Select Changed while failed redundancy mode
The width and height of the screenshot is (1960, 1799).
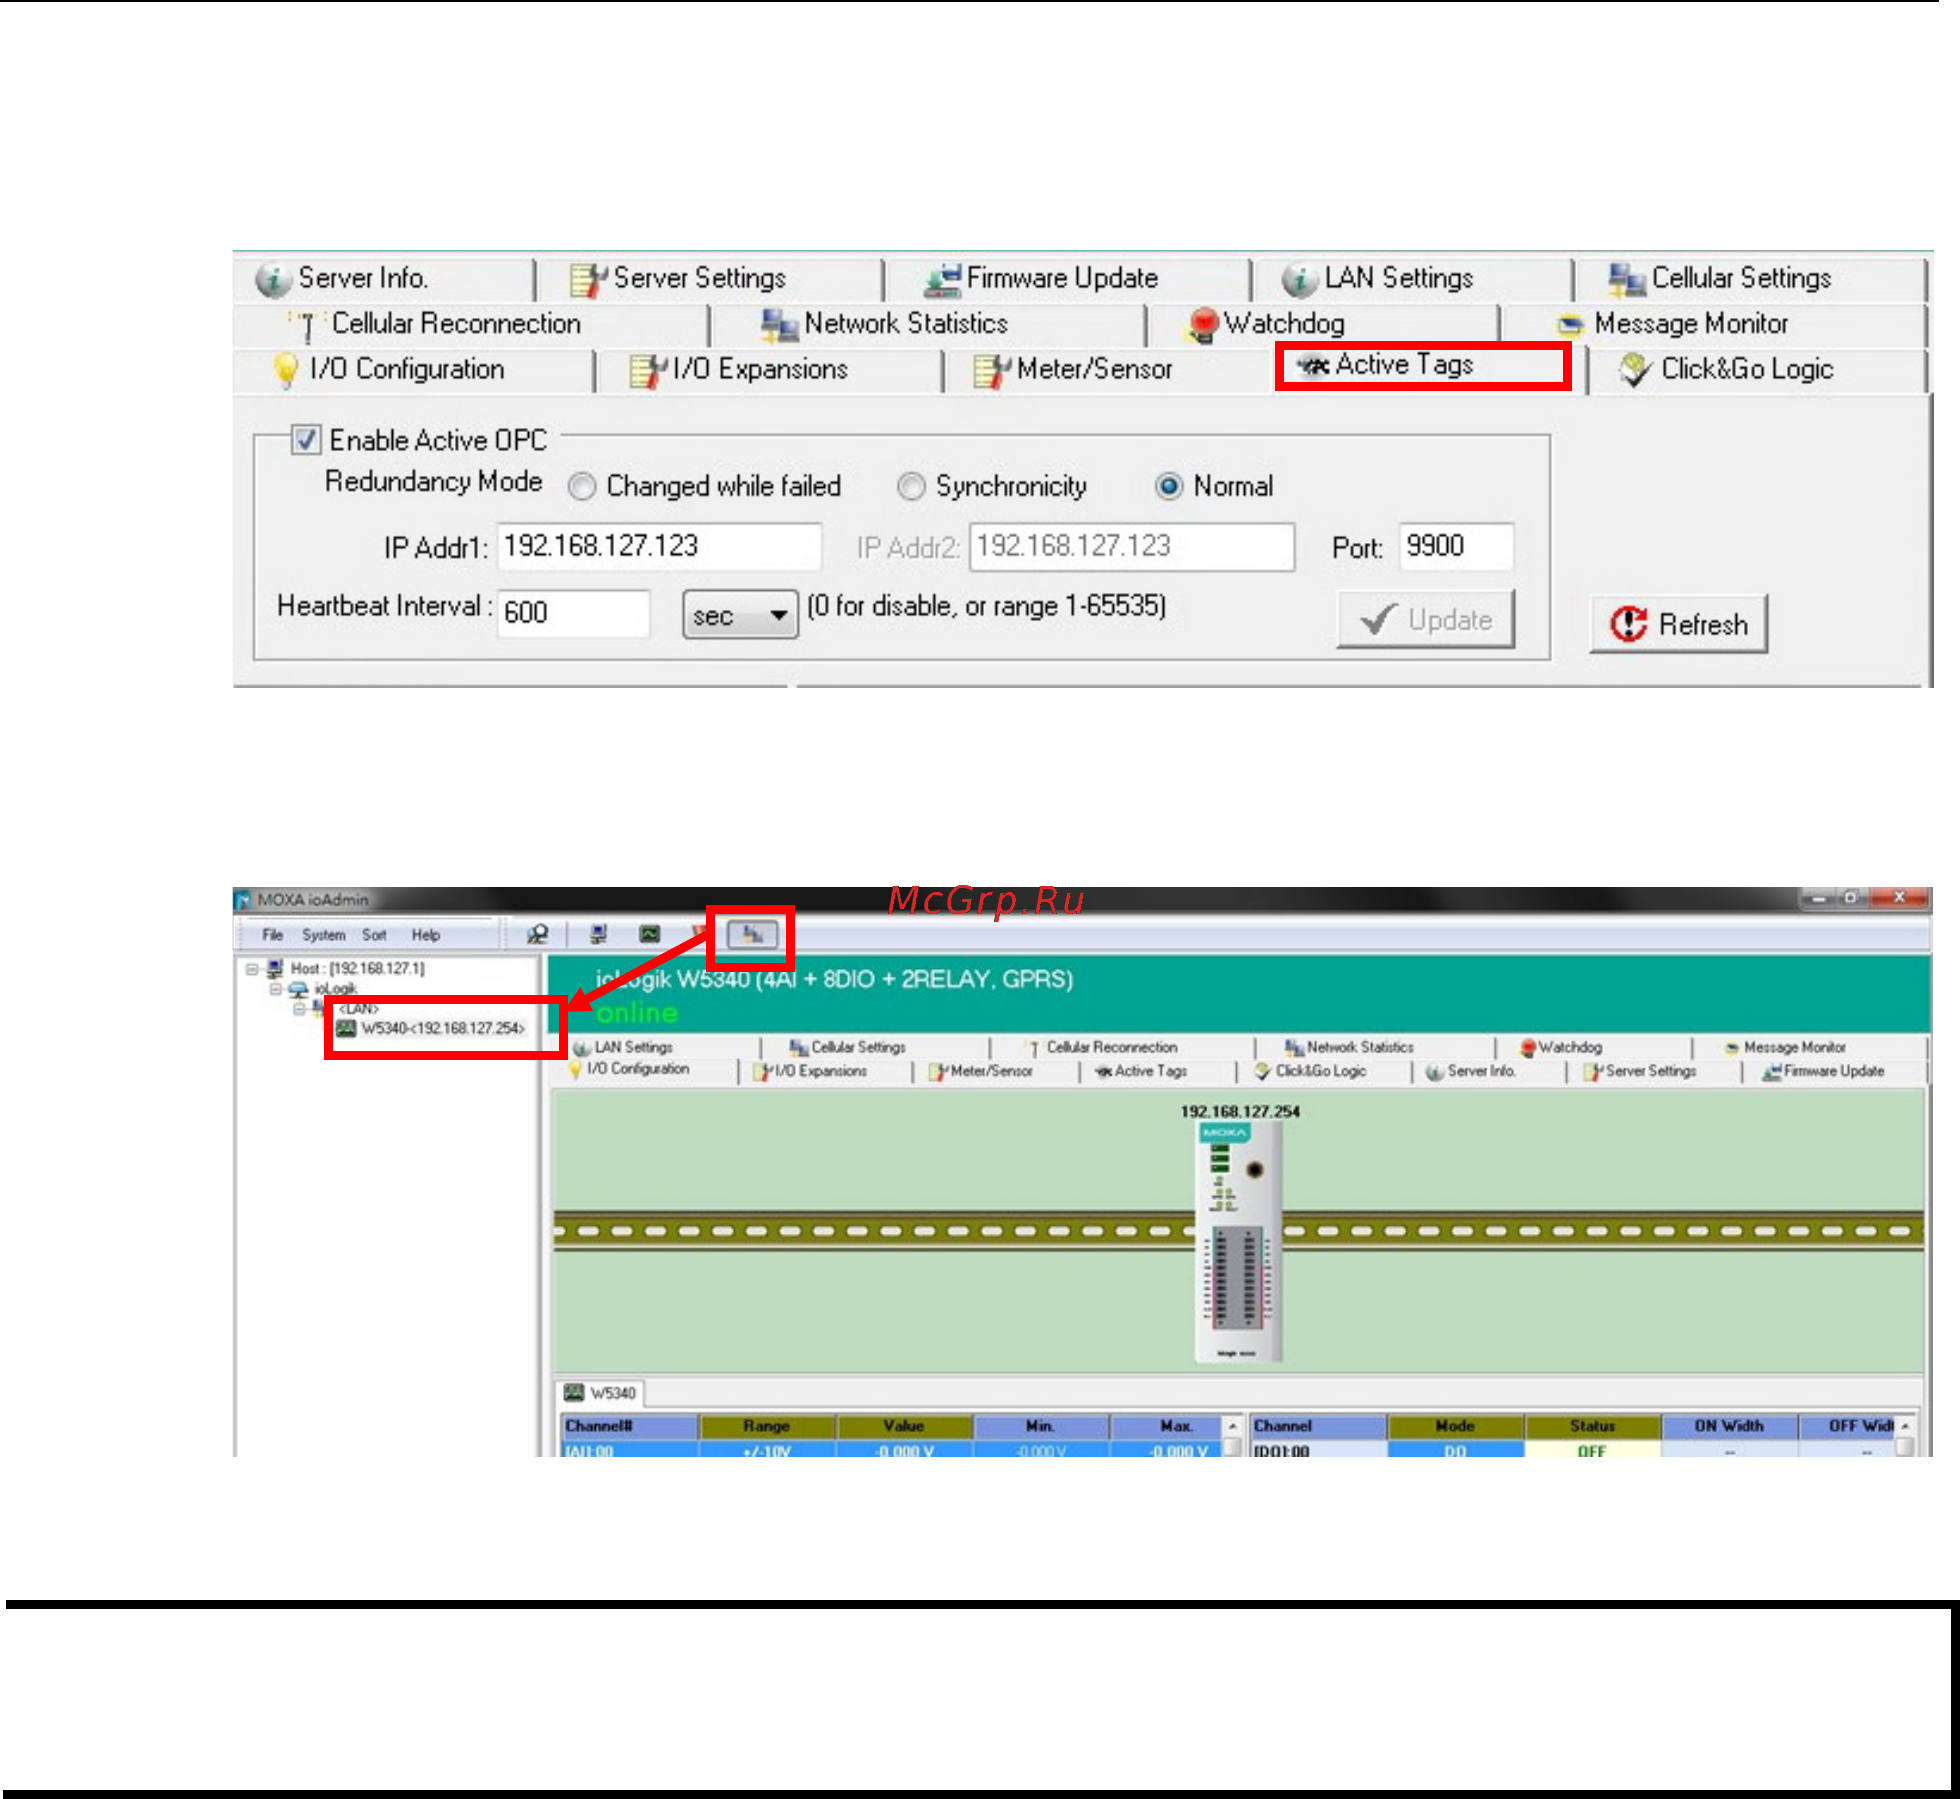(581, 487)
